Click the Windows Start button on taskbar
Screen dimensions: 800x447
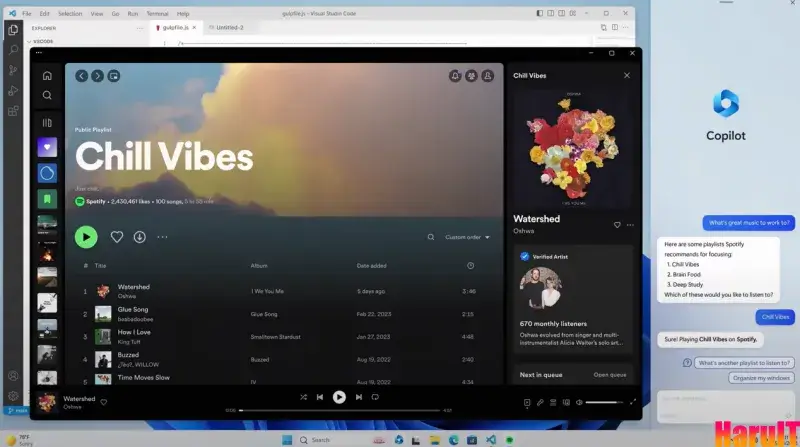pyautogui.click(x=287, y=440)
